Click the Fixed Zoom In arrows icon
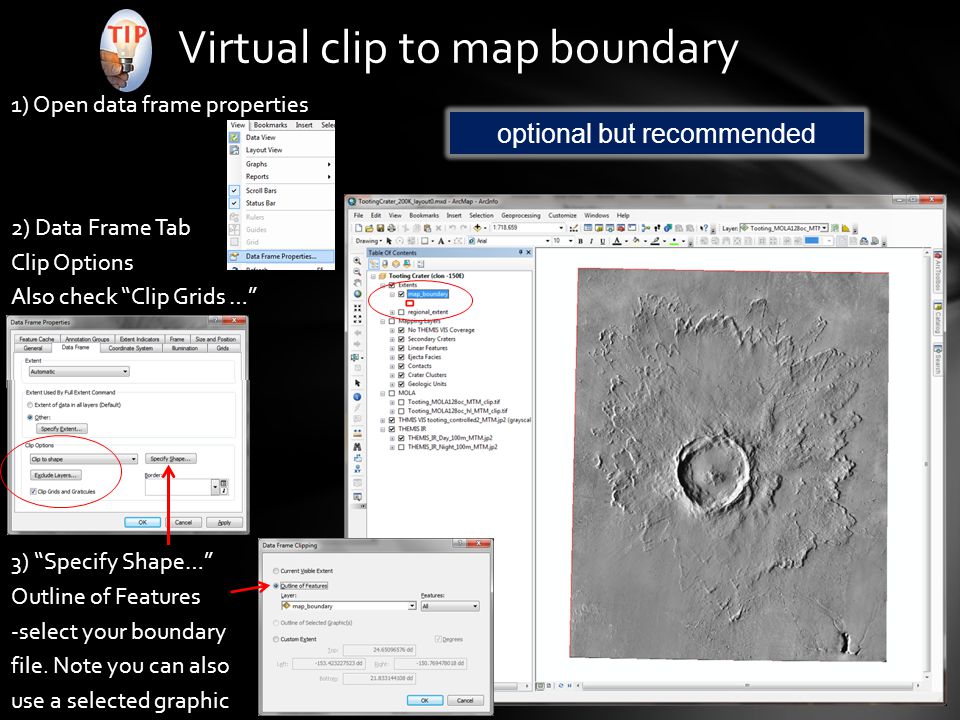 coord(358,308)
